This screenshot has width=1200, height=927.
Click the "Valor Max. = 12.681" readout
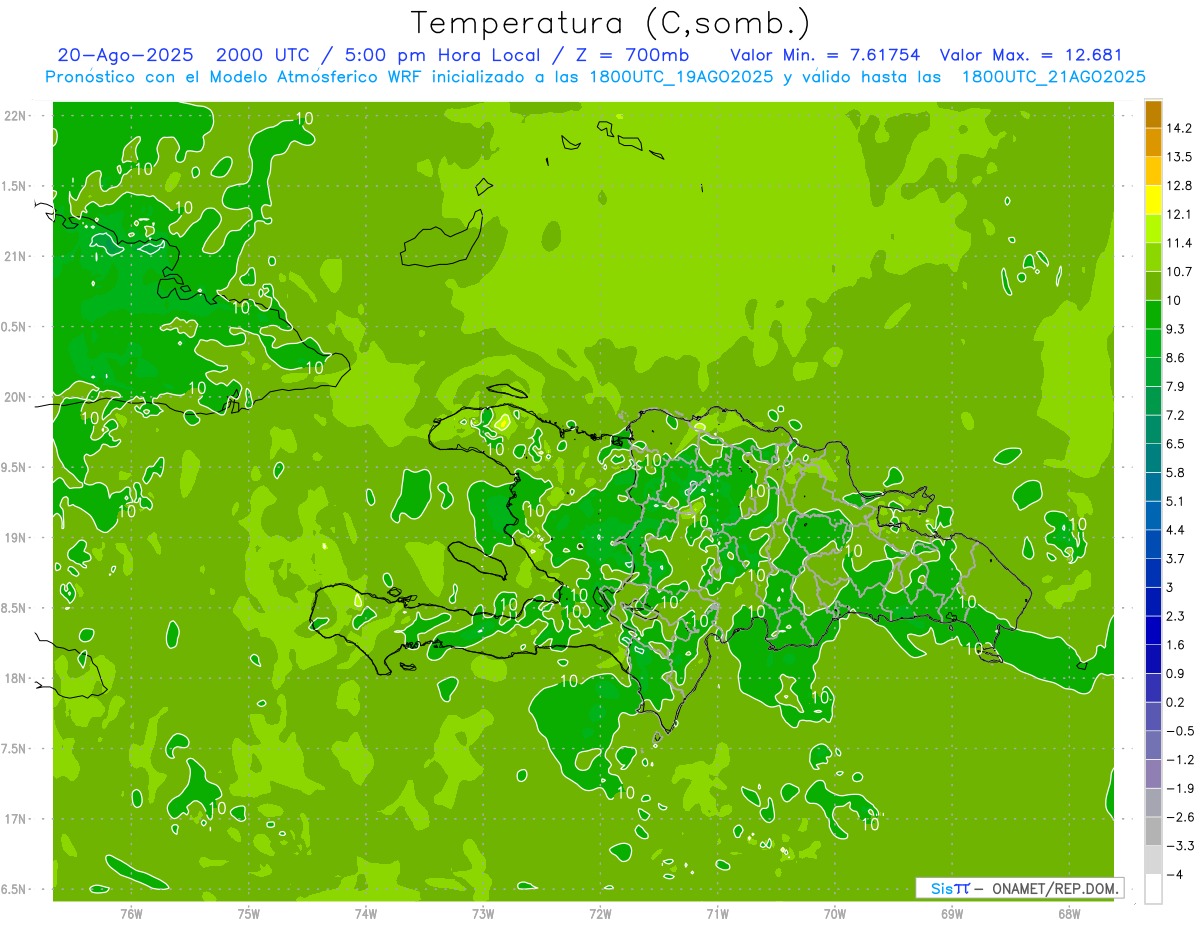pos(1032,55)
